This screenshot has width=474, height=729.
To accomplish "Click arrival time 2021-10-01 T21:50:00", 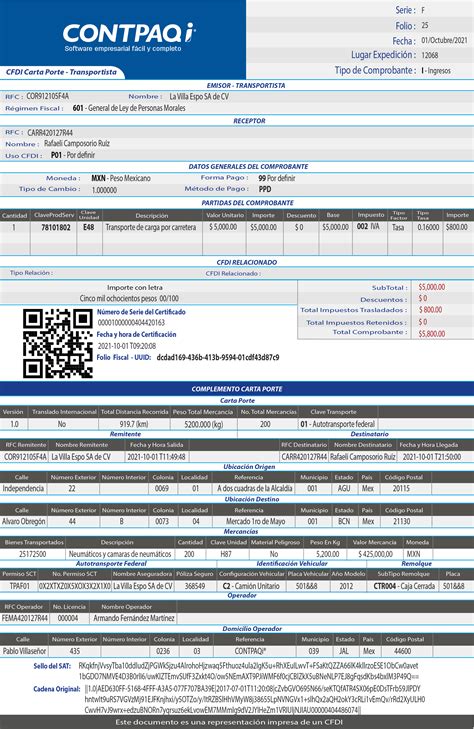I will point(432,457).
